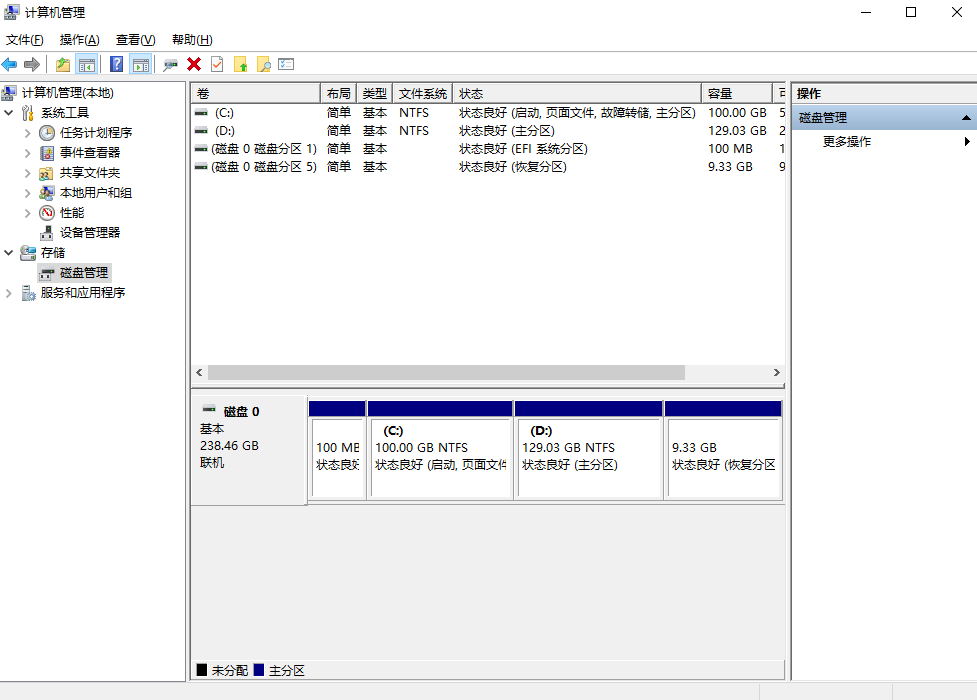Image resolution: width=977 pixels, height=700 pixels.
Task: Click the folder with magnifier toolbar icon
Action: 264,64
